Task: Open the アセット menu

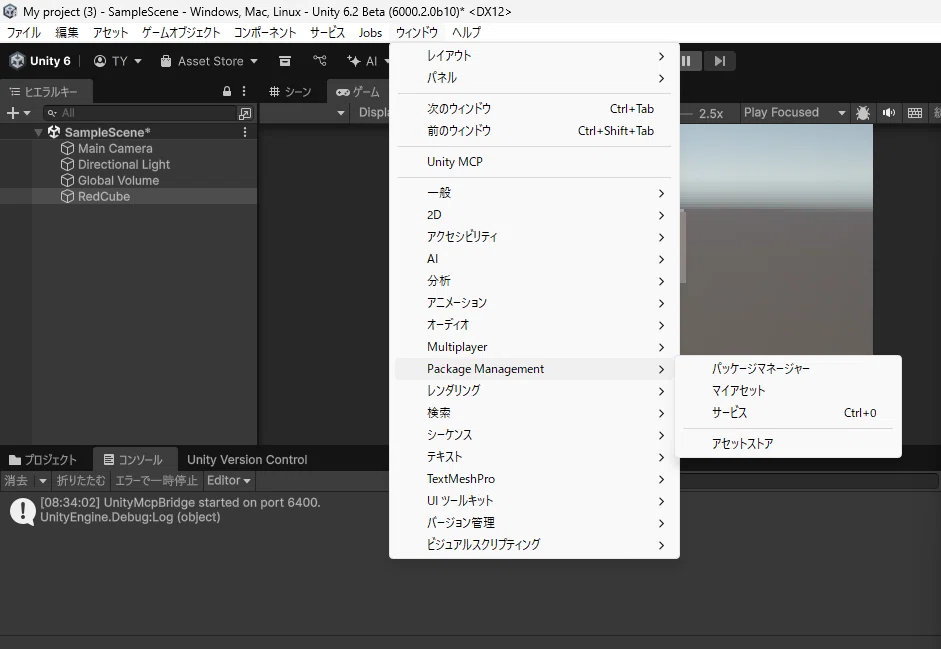Action: point(110,32)
